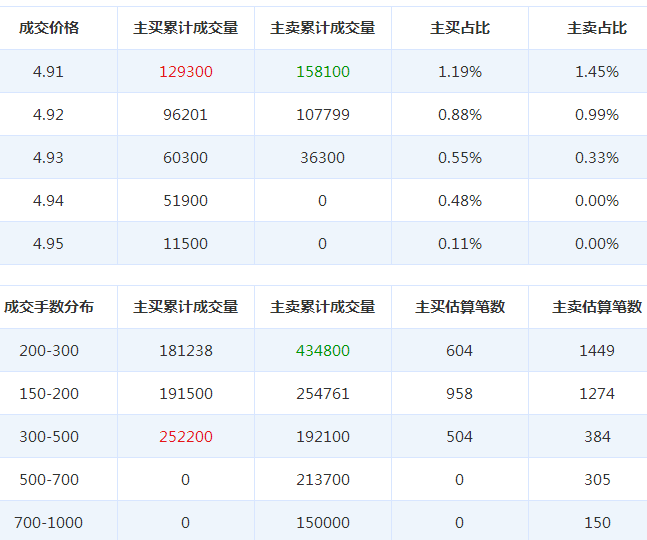Image resolution: width=647 pixels, height=540 pixels.
Task: Click price cell 4.92
Action: 48,115
